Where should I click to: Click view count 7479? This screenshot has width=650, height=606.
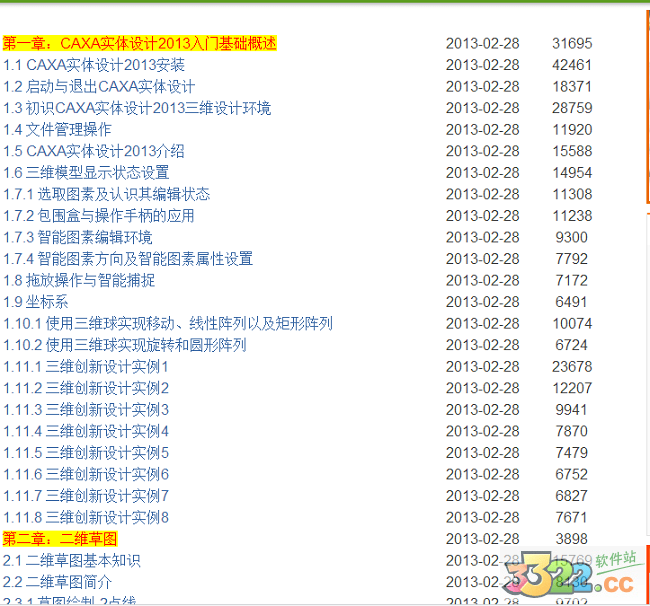click(x=572, y=453)
